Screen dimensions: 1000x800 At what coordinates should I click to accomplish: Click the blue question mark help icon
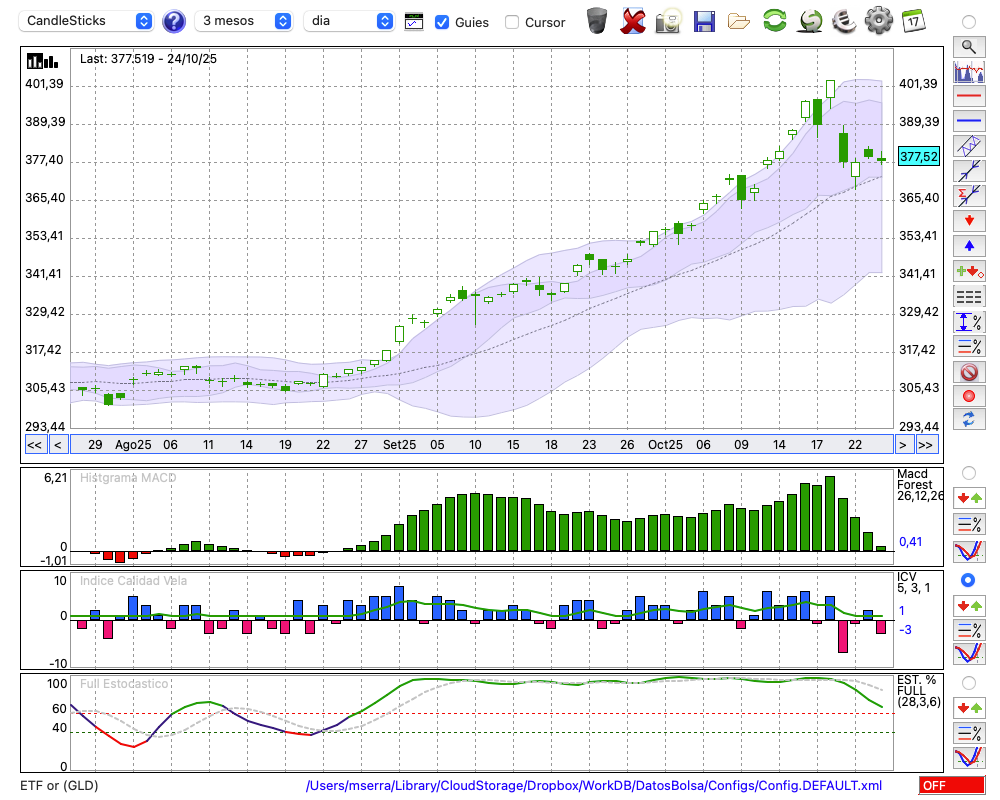(x=174, y=21)
